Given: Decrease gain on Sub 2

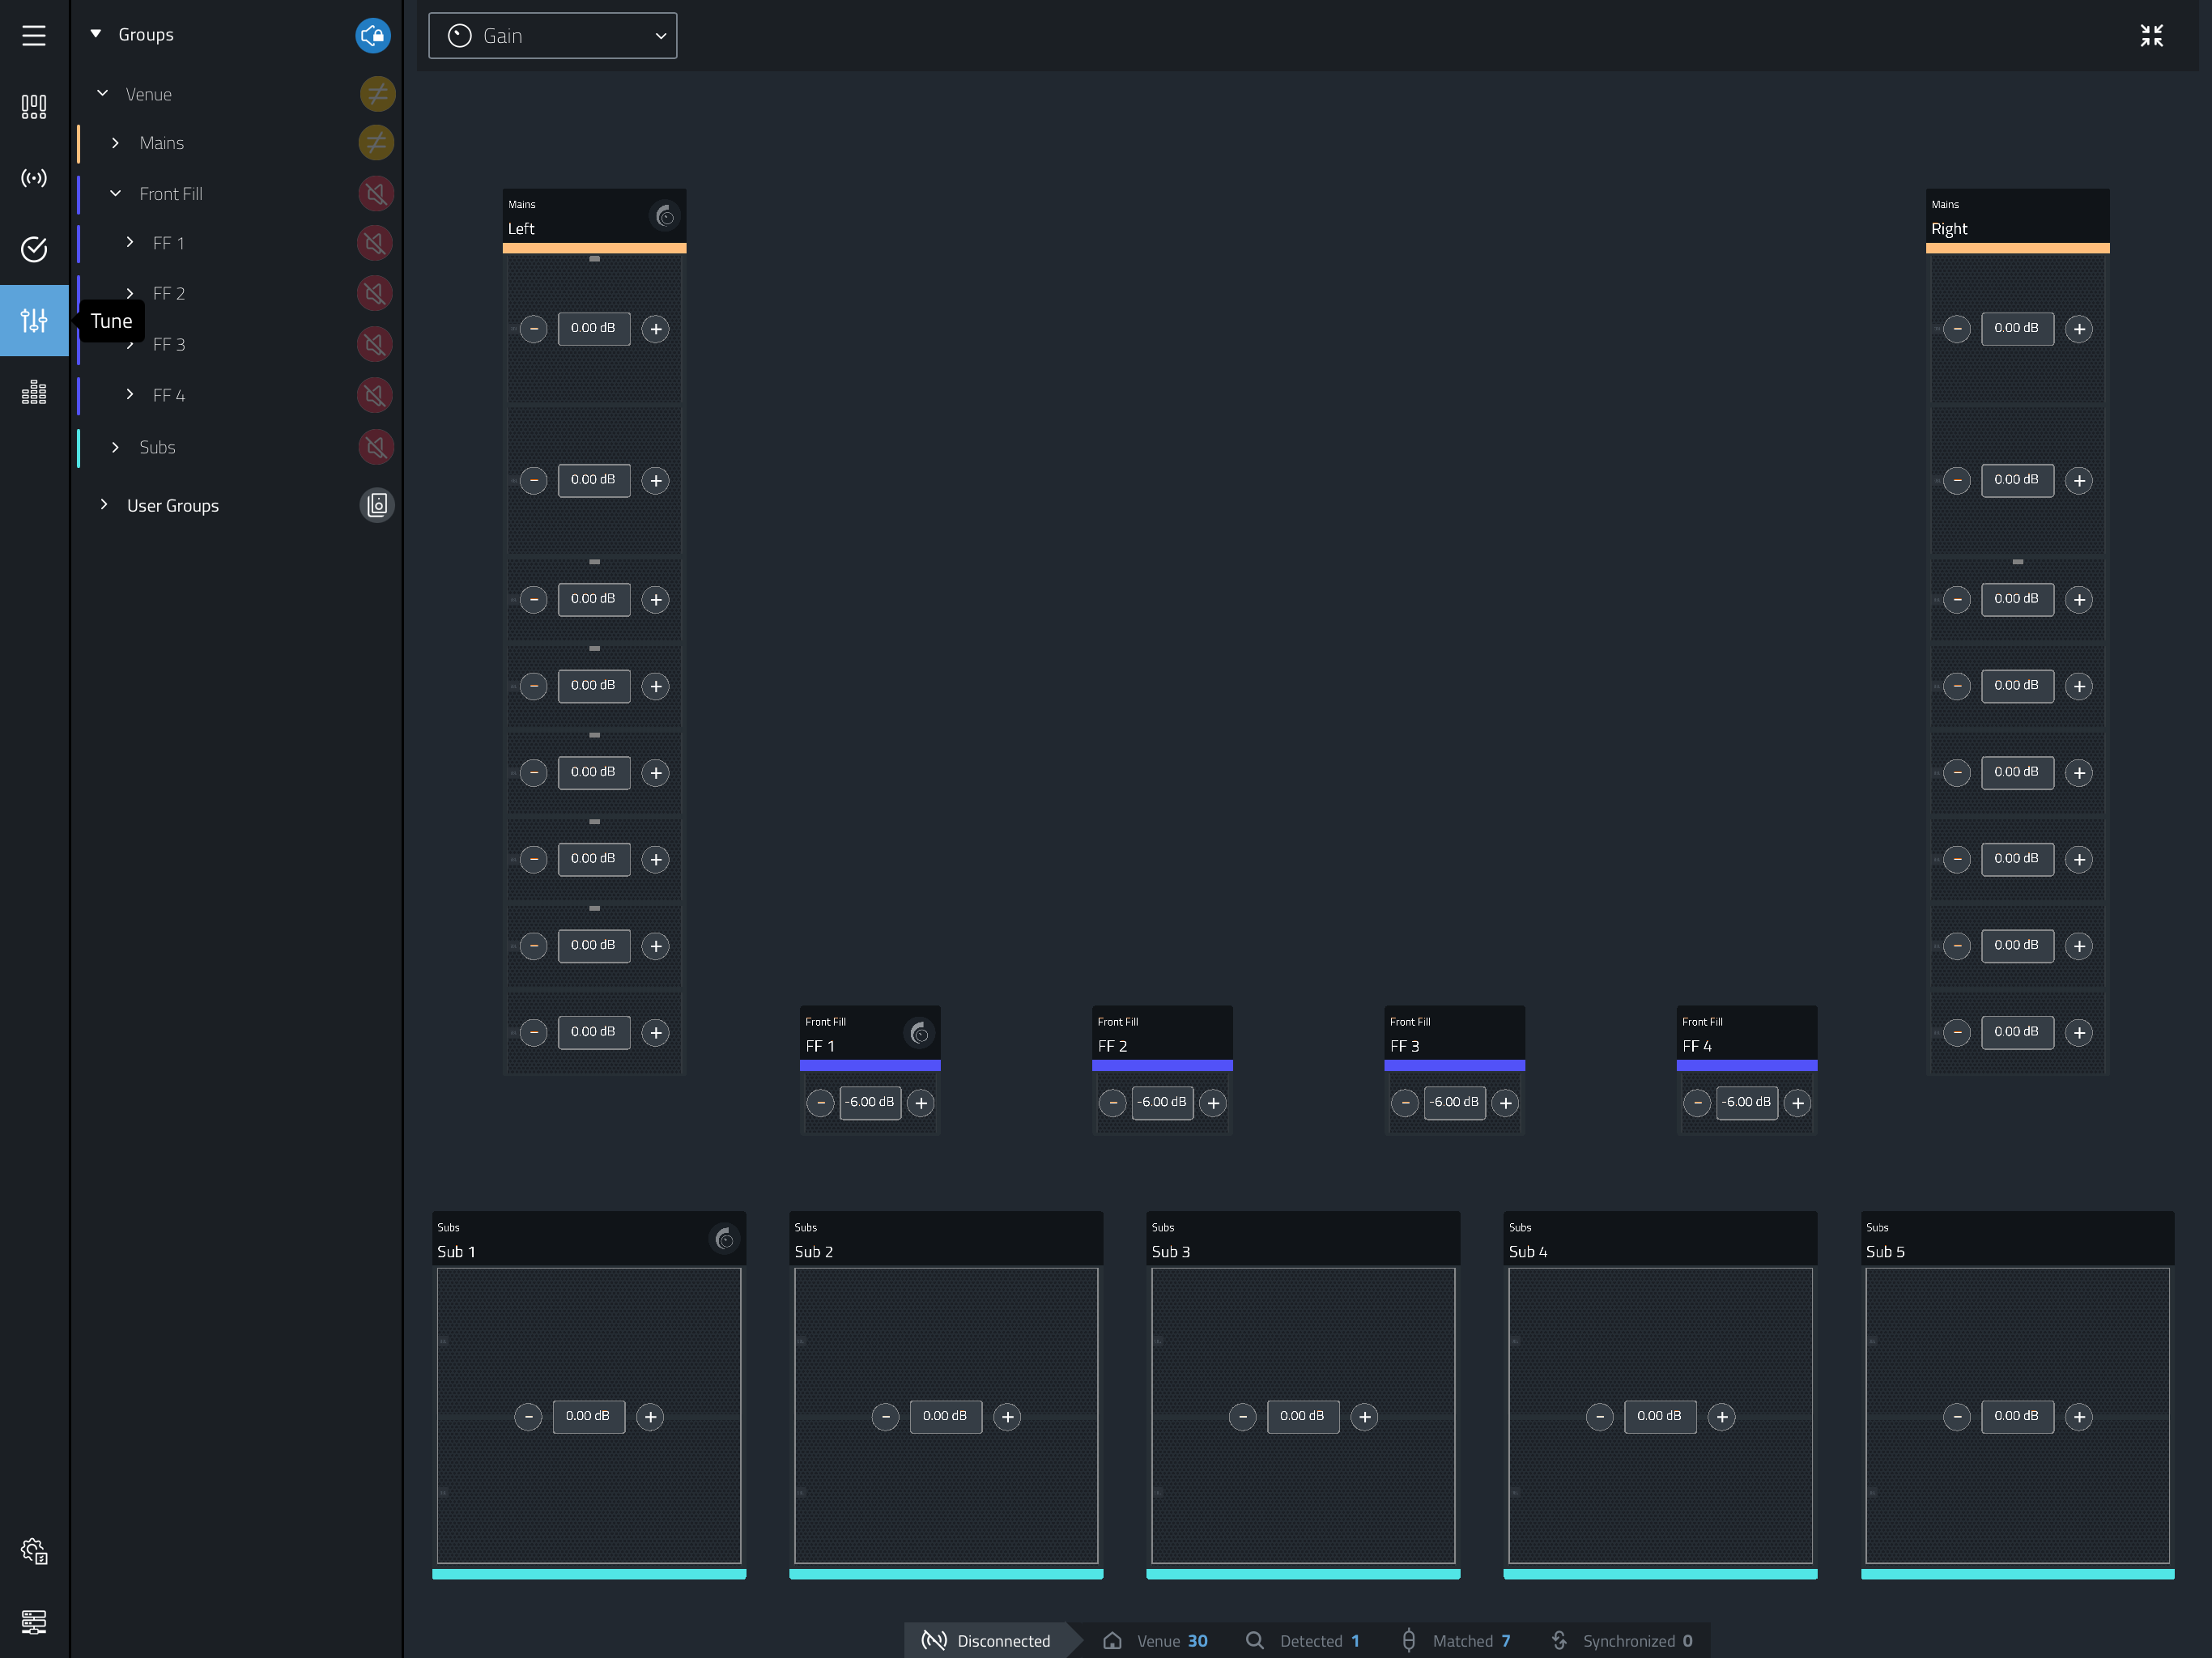Looking at the screenshot, I should 885,1417.
